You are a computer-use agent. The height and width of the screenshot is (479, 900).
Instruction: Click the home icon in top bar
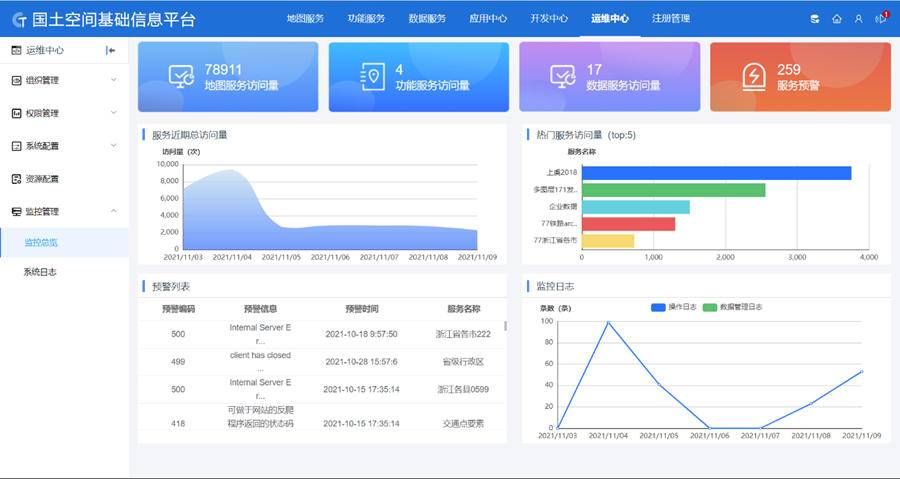coord(837,19)
